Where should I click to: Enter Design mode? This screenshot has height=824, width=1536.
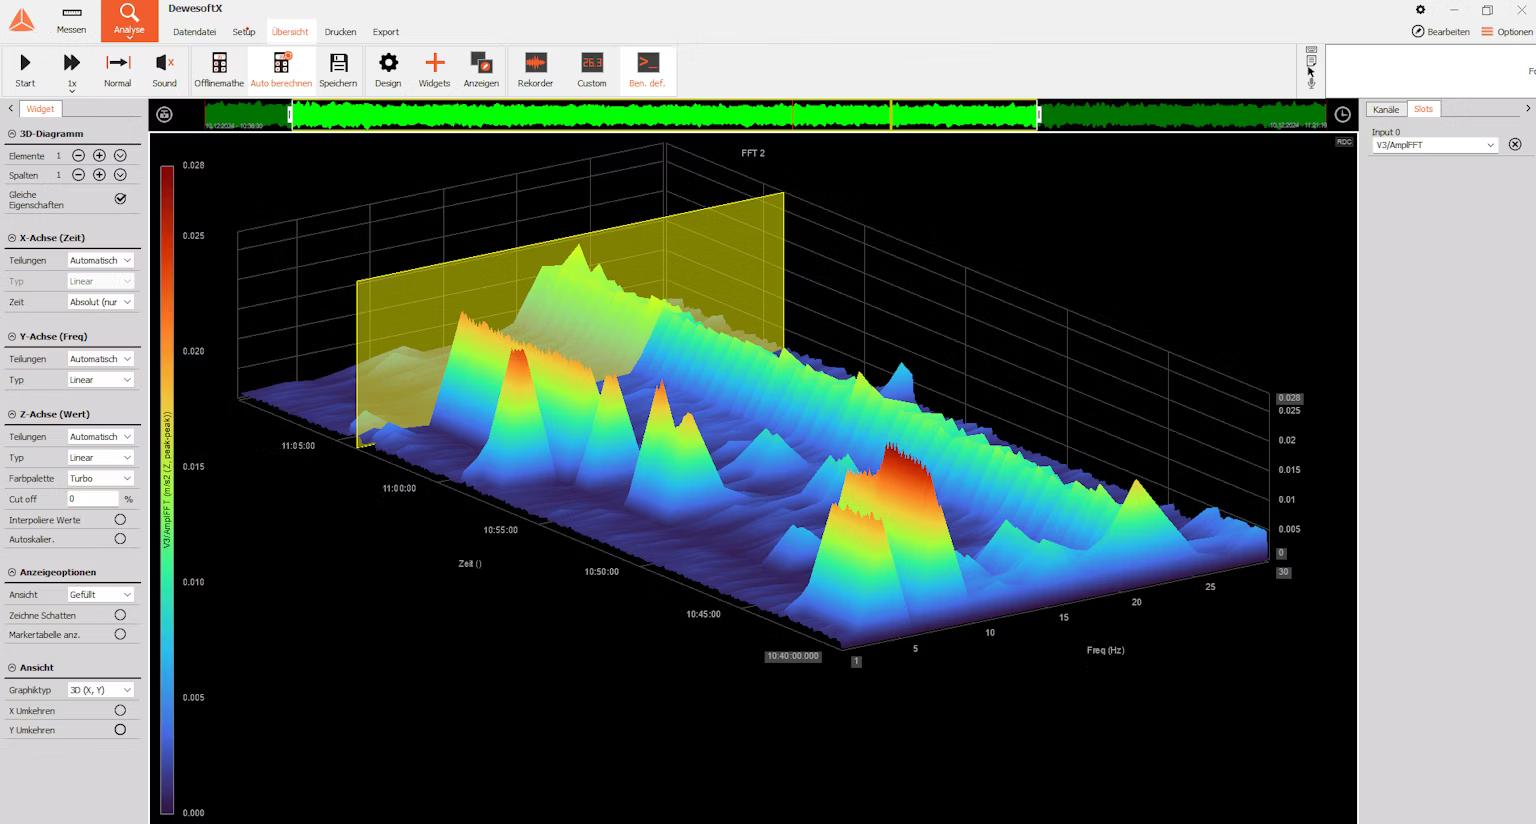coord(387,67)
